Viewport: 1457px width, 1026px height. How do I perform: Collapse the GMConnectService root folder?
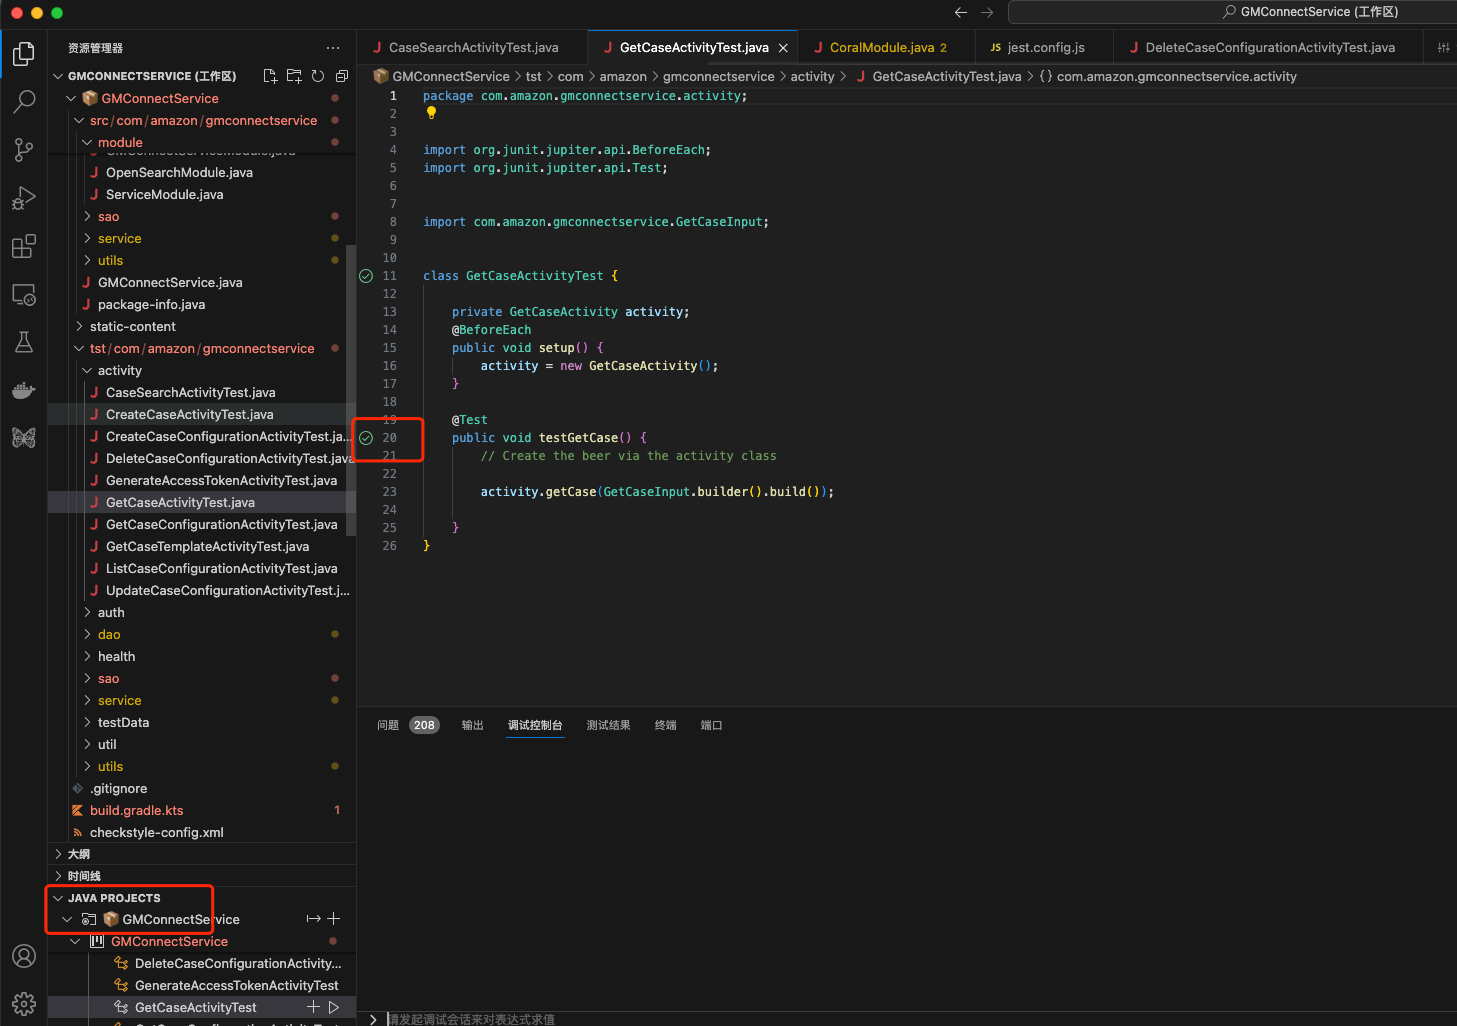pyautogui.click(x=71, y=98)
